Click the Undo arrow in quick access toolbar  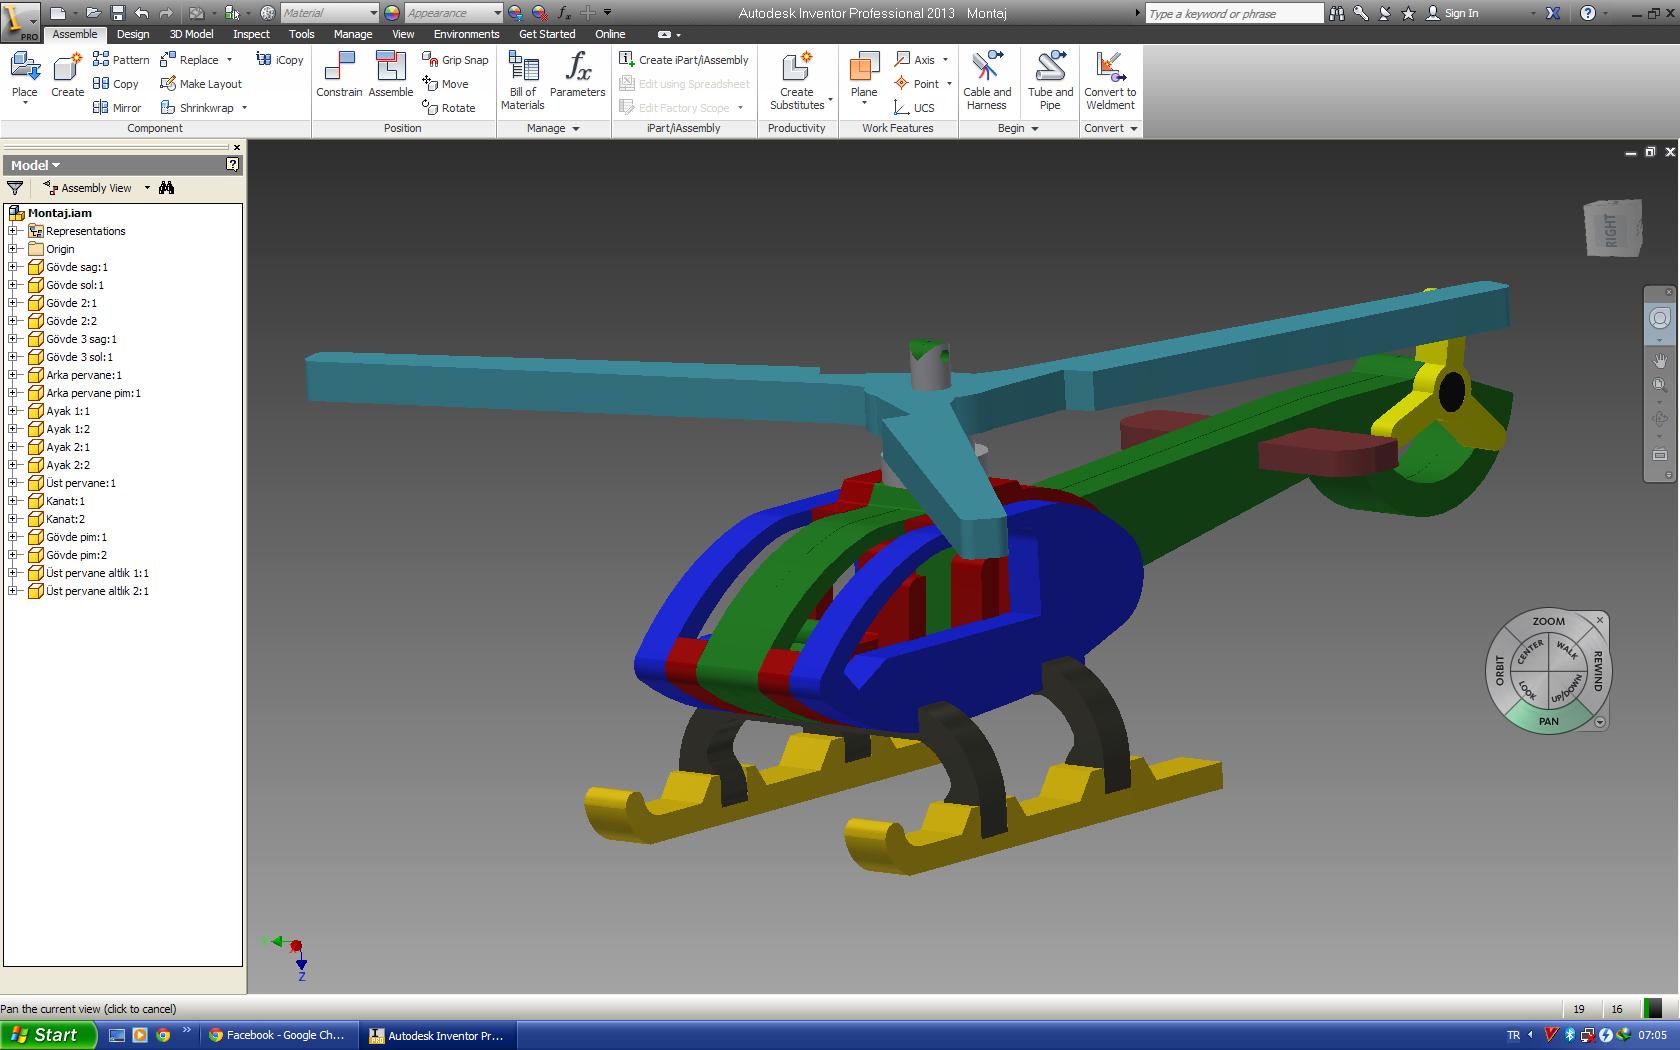coord(141,13)
